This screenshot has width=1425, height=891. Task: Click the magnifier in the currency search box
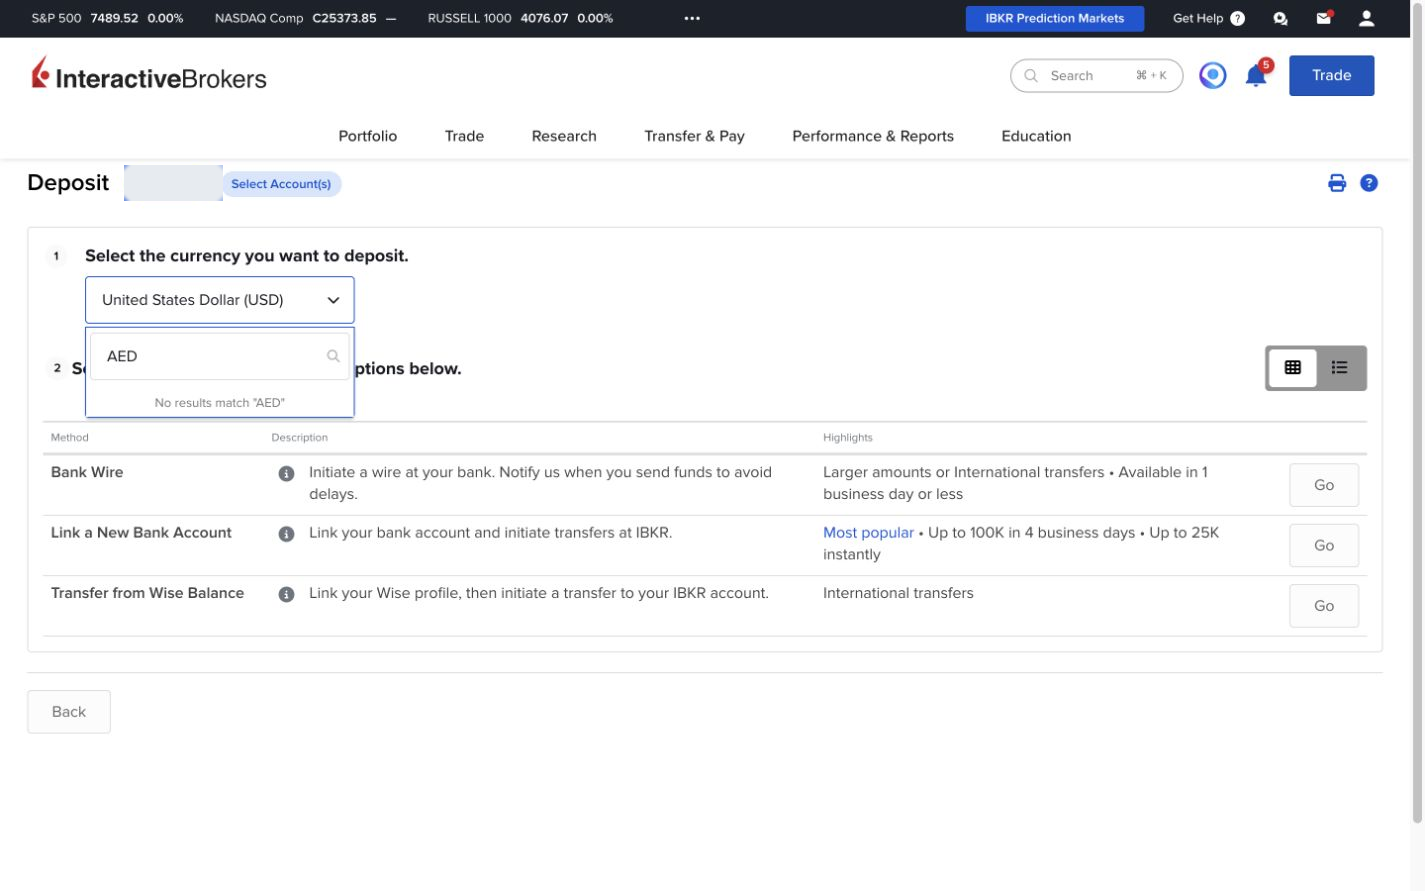point(333,356)
